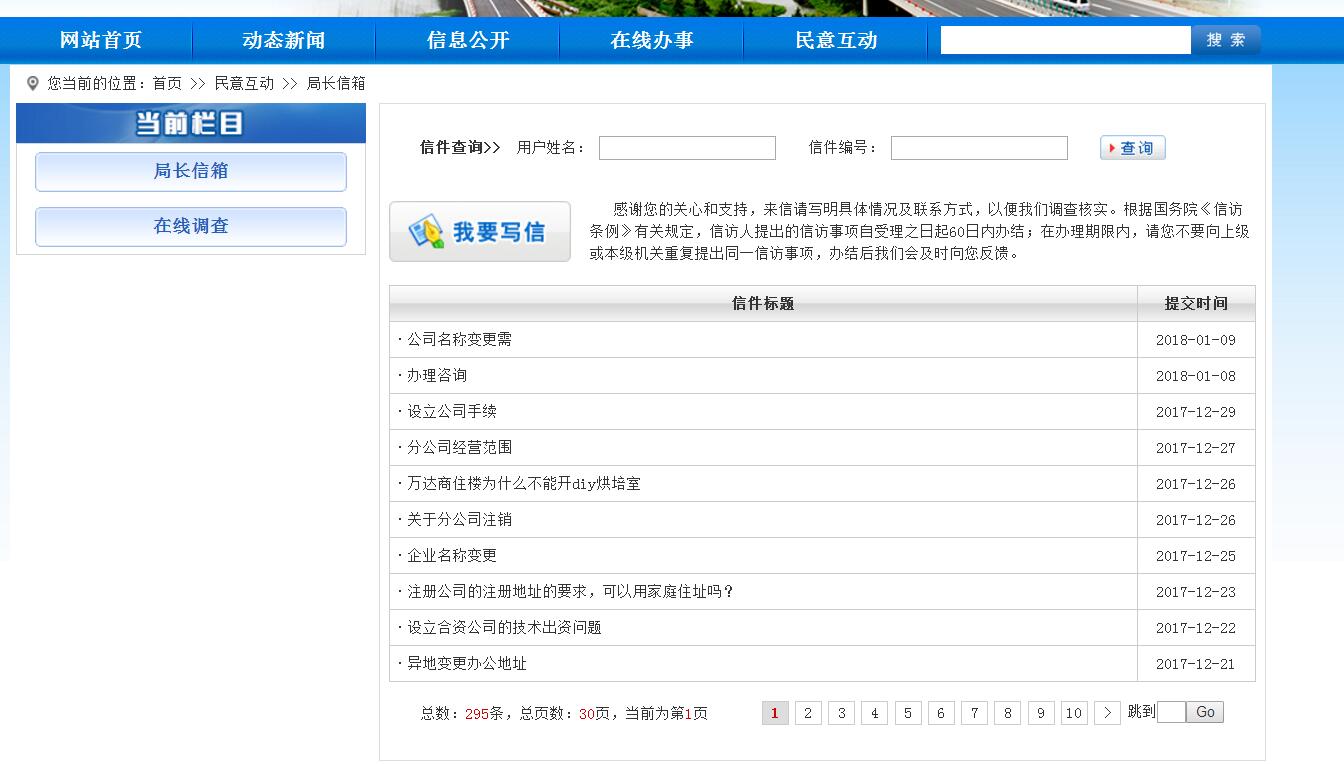
Task: Click the 查询 query button
Action: [1132, 148]
